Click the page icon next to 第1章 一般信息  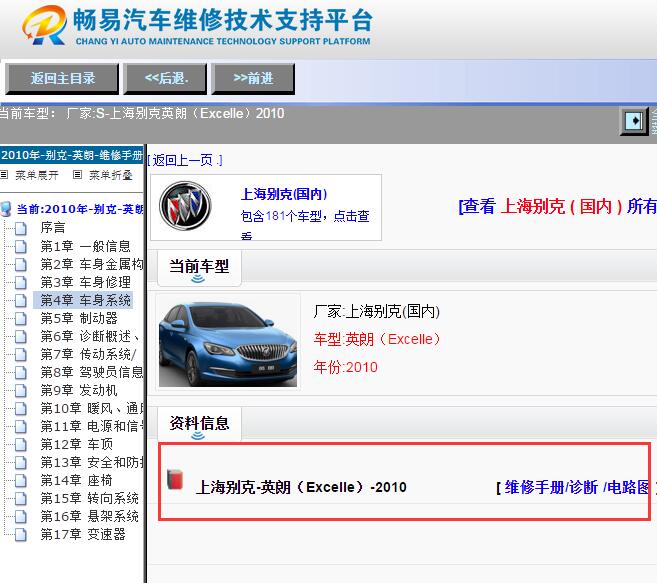21,246
